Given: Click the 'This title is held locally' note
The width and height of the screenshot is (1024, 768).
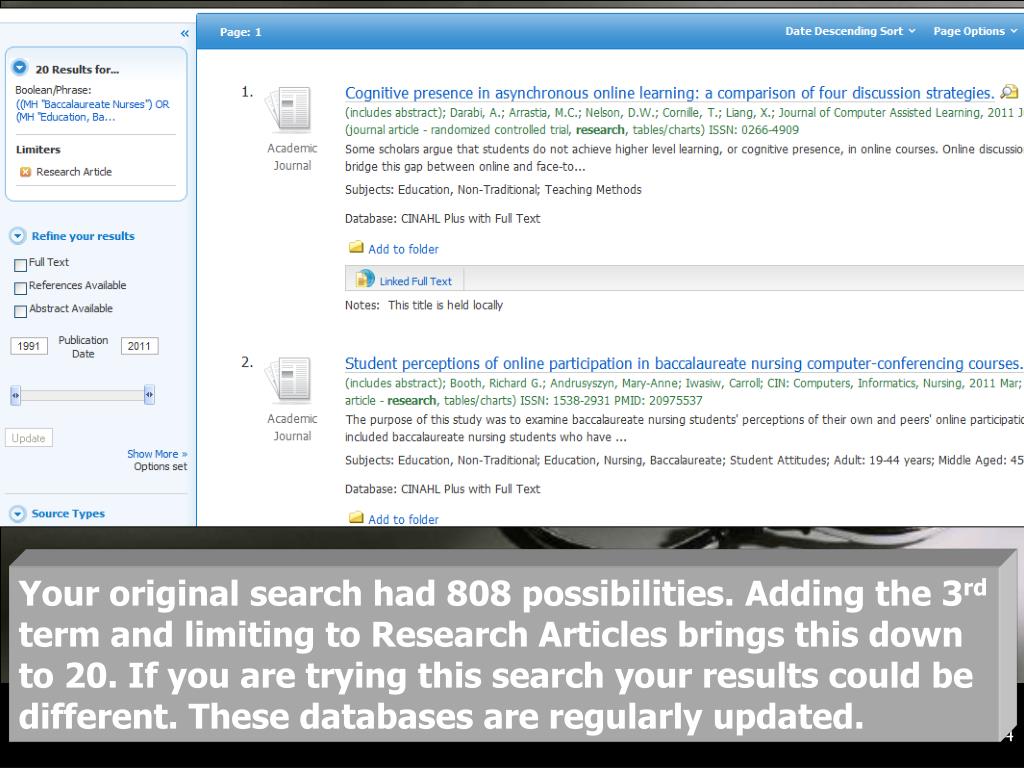Looking at the screenshot, I should click(445, 305).
